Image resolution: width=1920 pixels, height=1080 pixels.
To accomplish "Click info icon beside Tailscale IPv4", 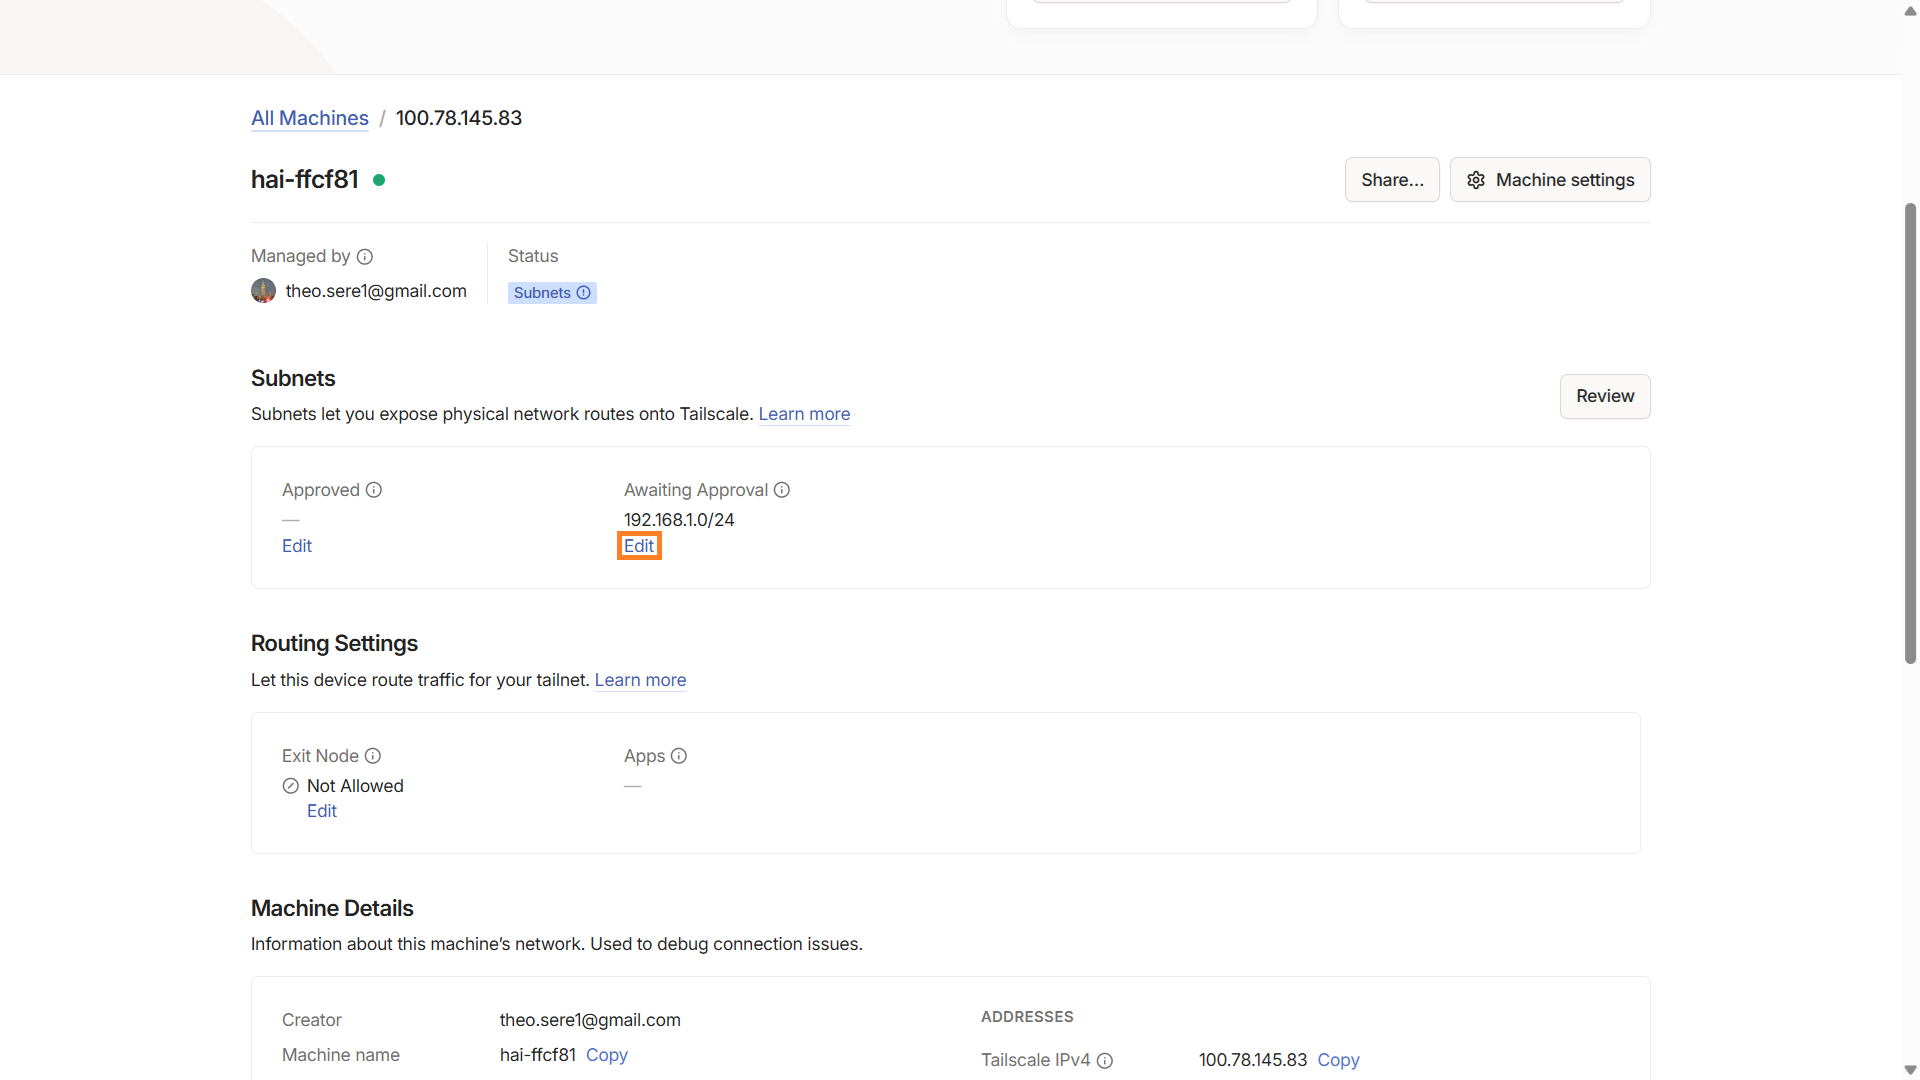I will point(1105,1061).
